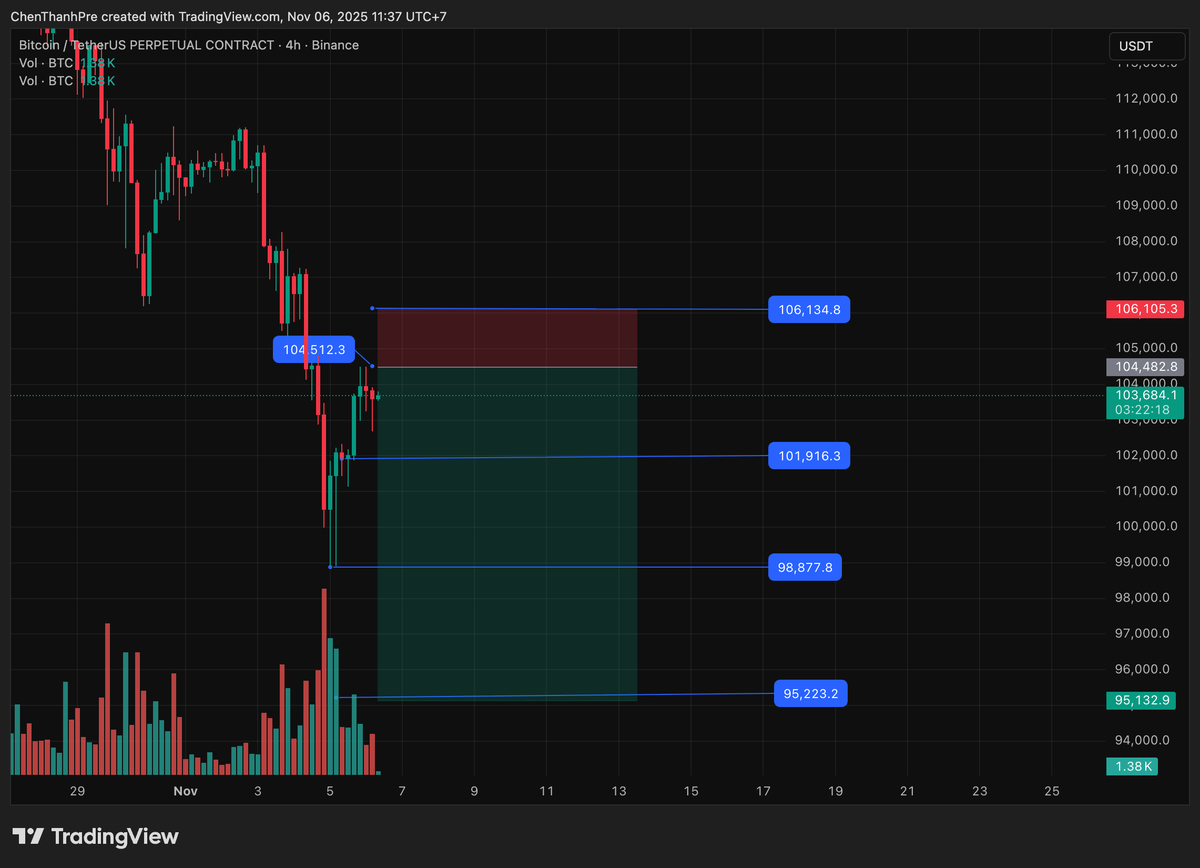This screenshot has height=868, width=1200.
Task: Click the TradingView logo
Action: (95, 836)
